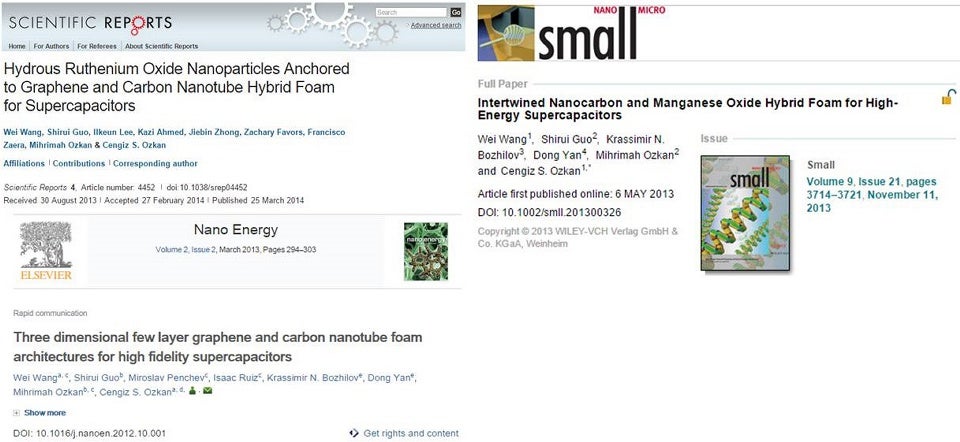This screenshot has width=960, height=442.
Task: Open the For Authors menu item
Action: click(51, 46)
